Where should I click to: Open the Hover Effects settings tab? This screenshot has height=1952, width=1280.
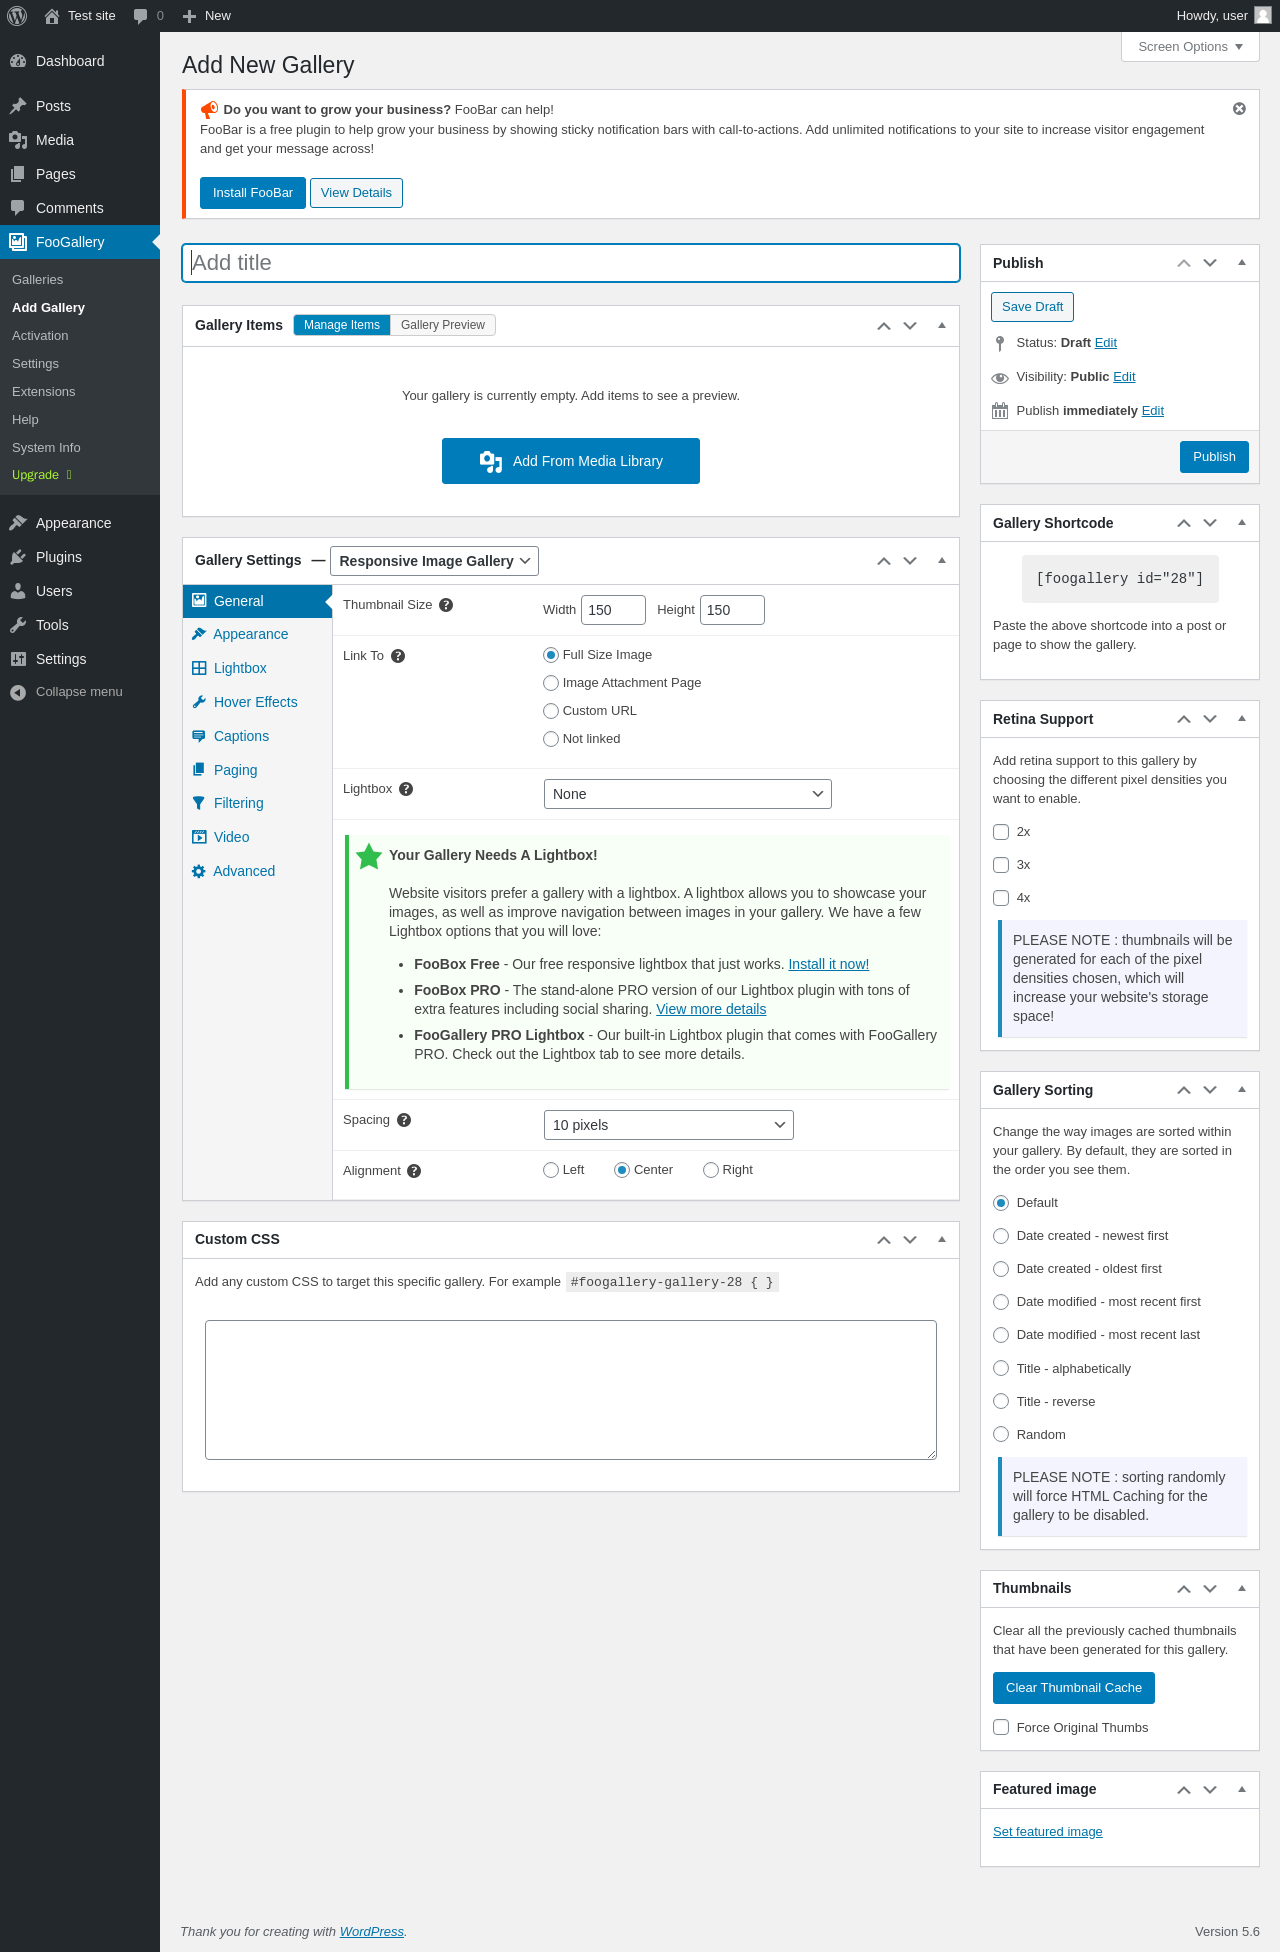click(258, 702)
